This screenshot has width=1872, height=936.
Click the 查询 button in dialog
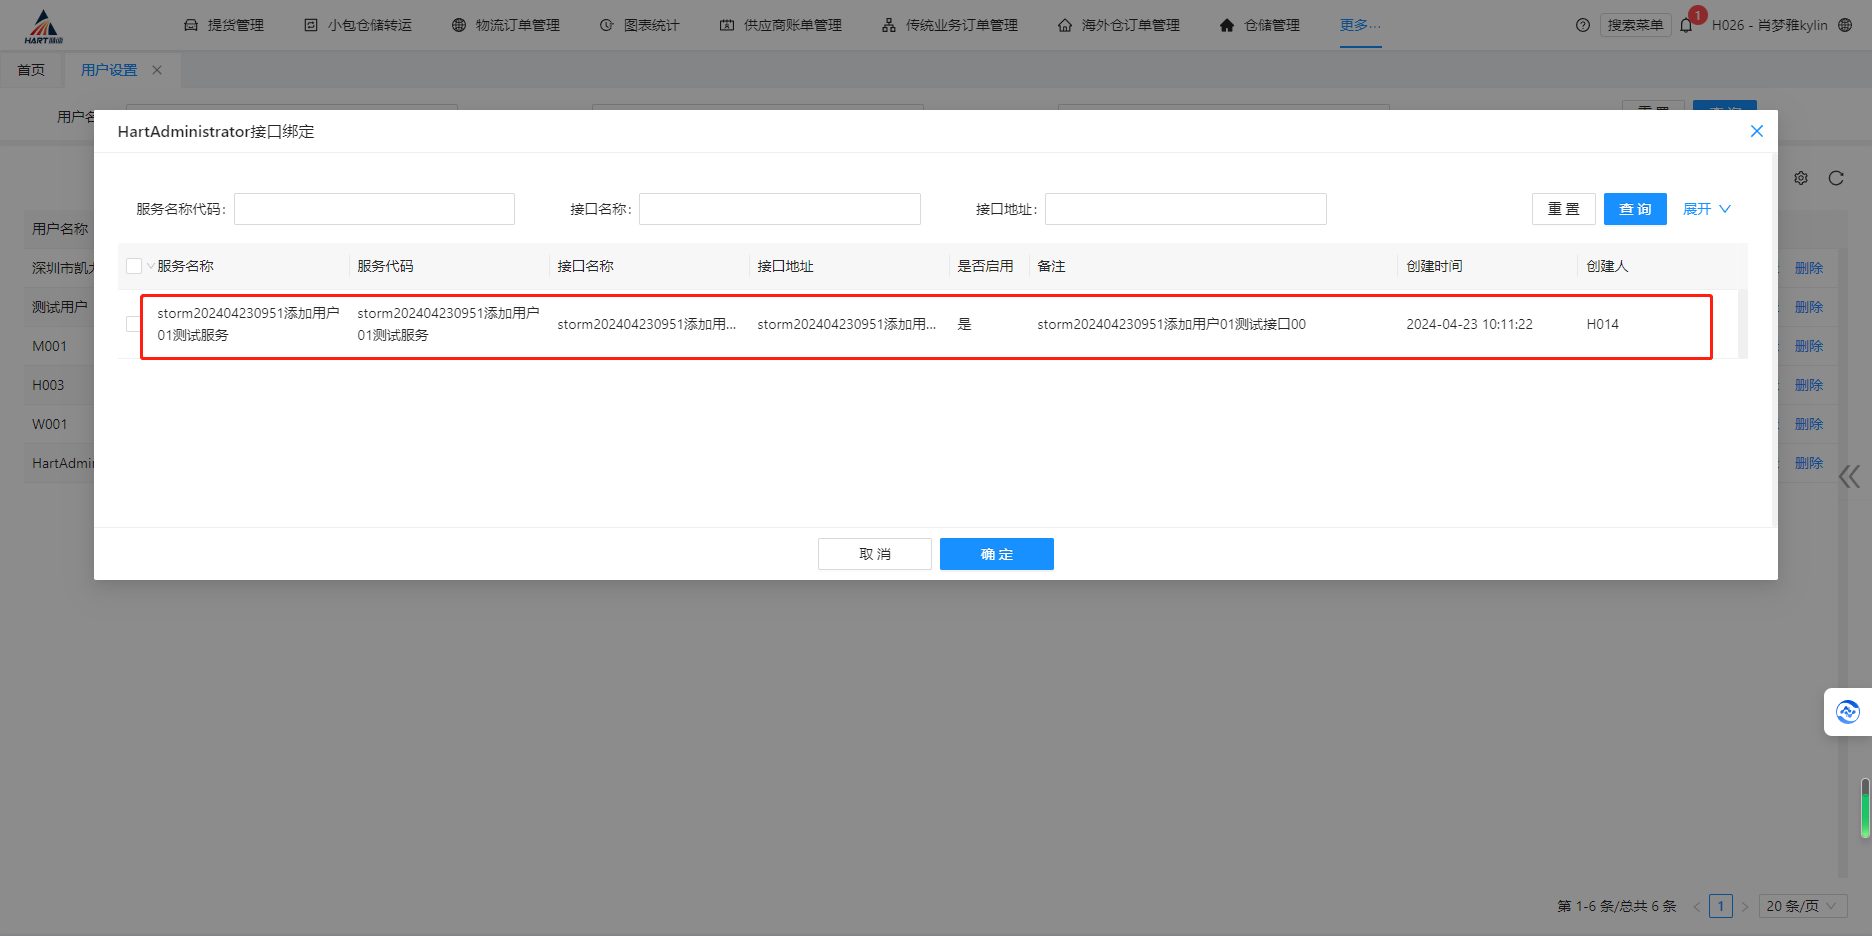pyautogui.click(x=1634, y=209)
